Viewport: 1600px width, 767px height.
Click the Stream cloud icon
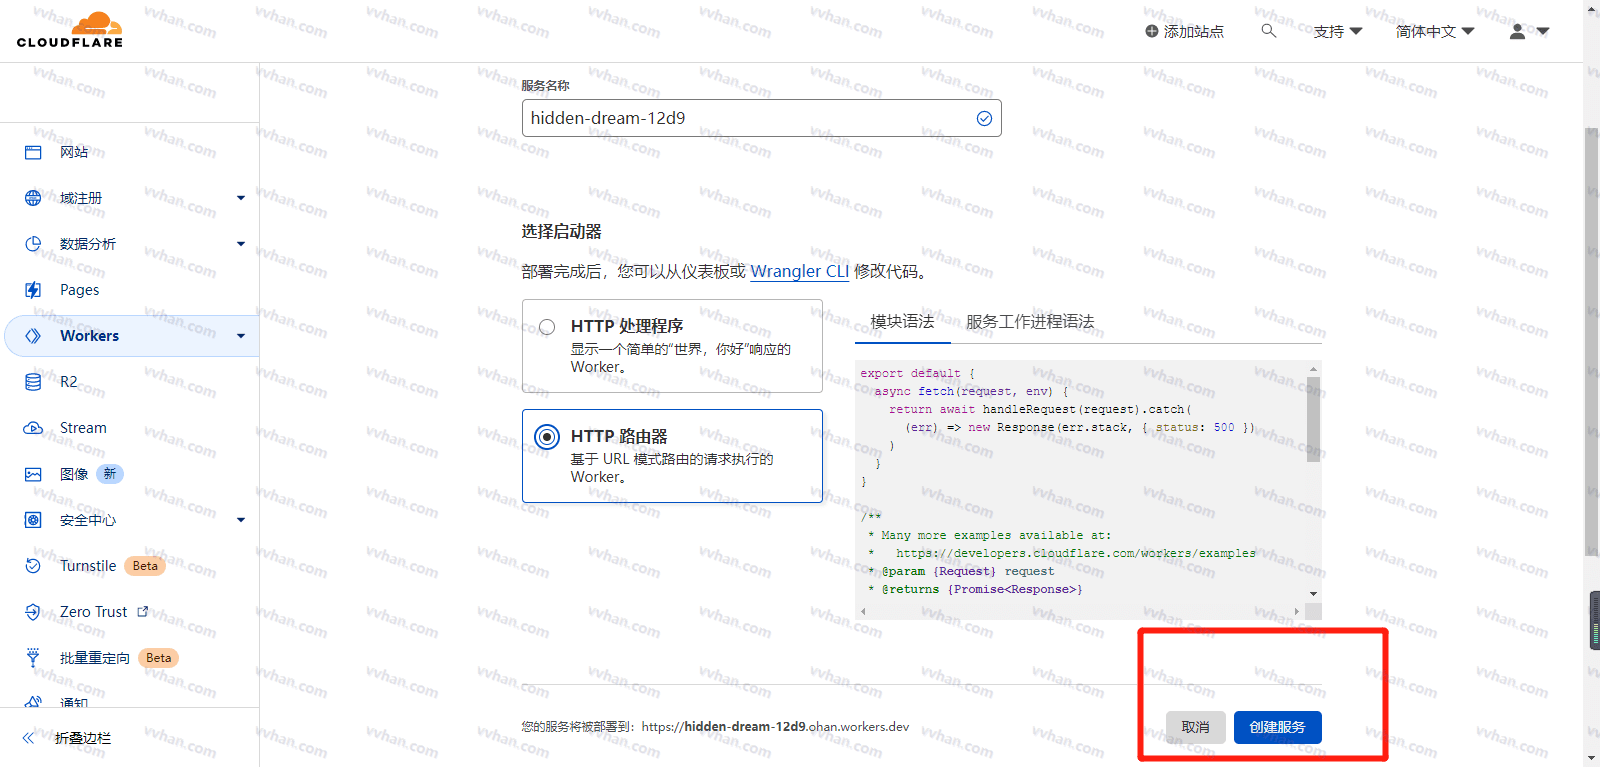(33, 428)
